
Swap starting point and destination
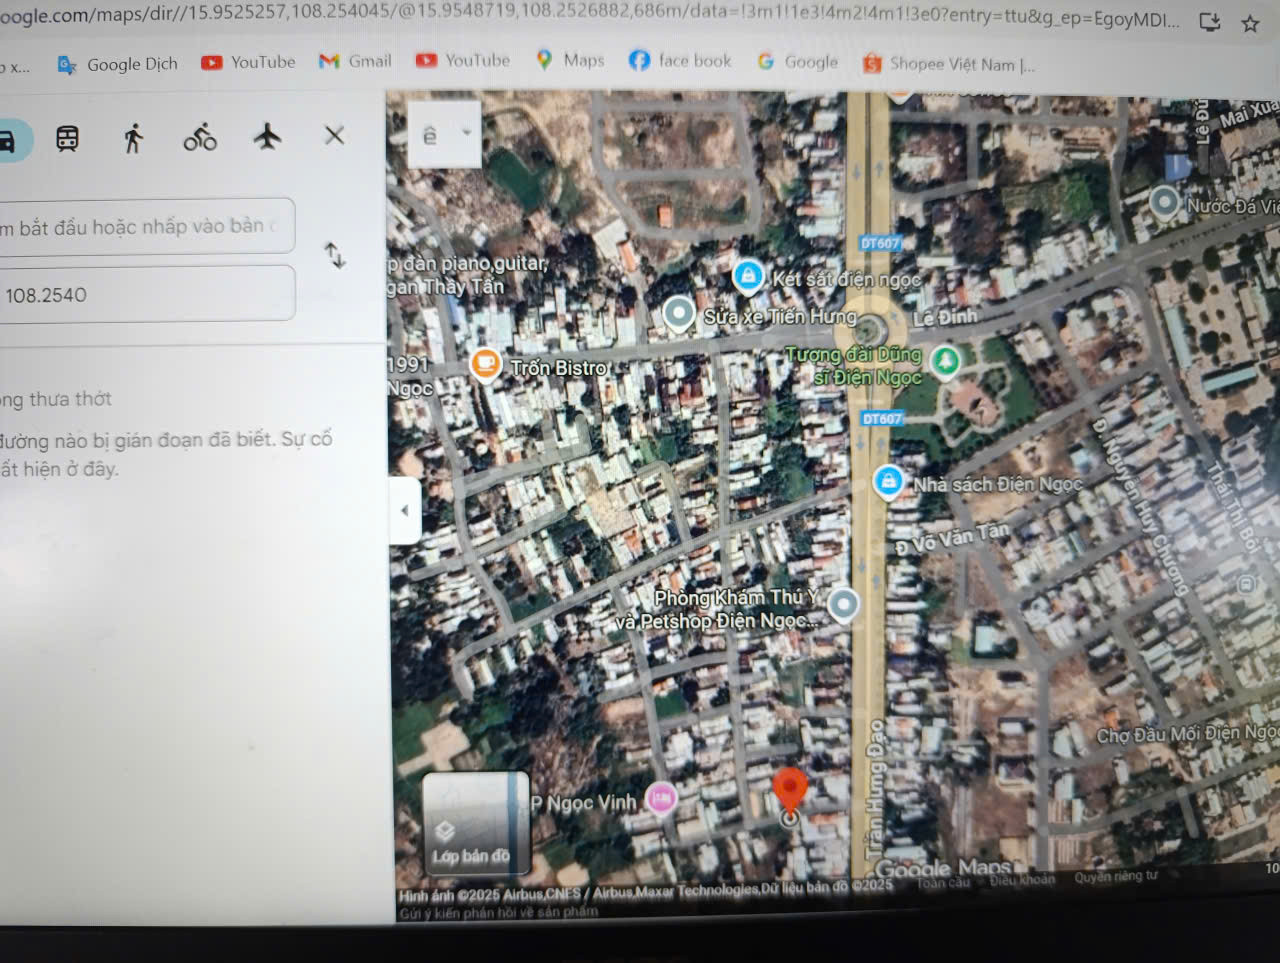coord(335,256)
